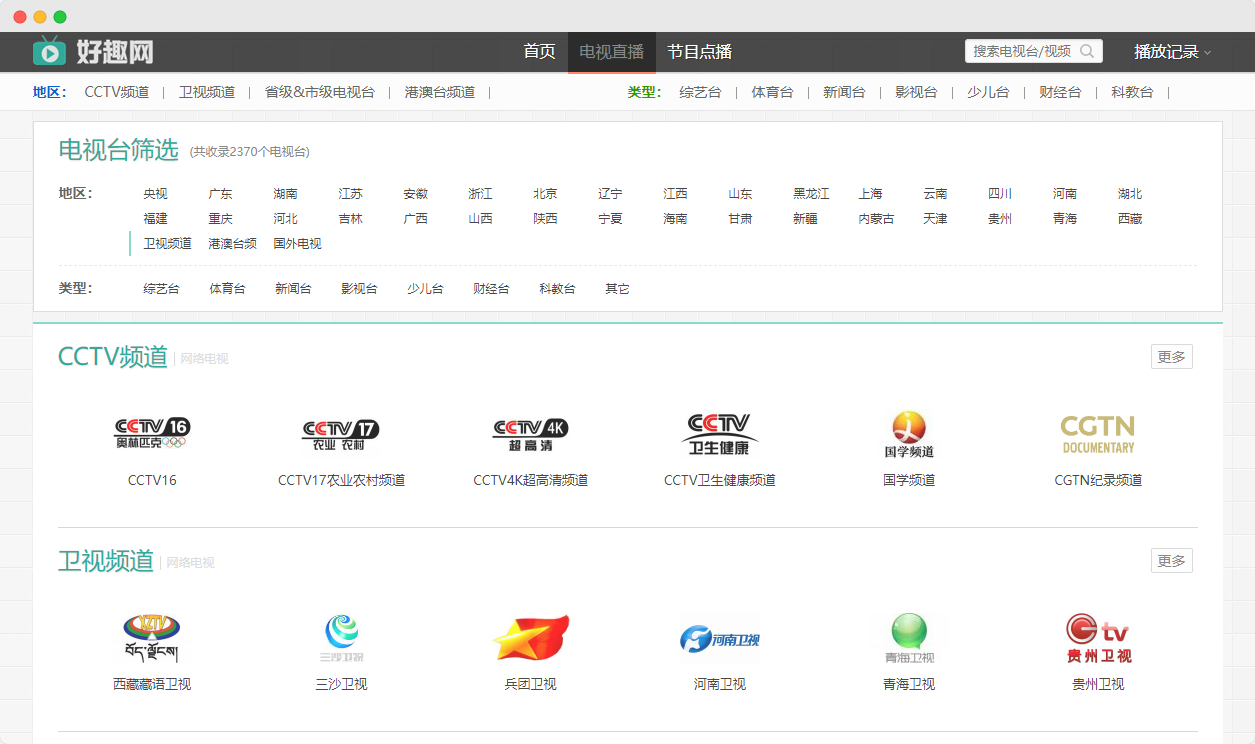Filter region by 新疆
1255x744 pixels.
805,219
